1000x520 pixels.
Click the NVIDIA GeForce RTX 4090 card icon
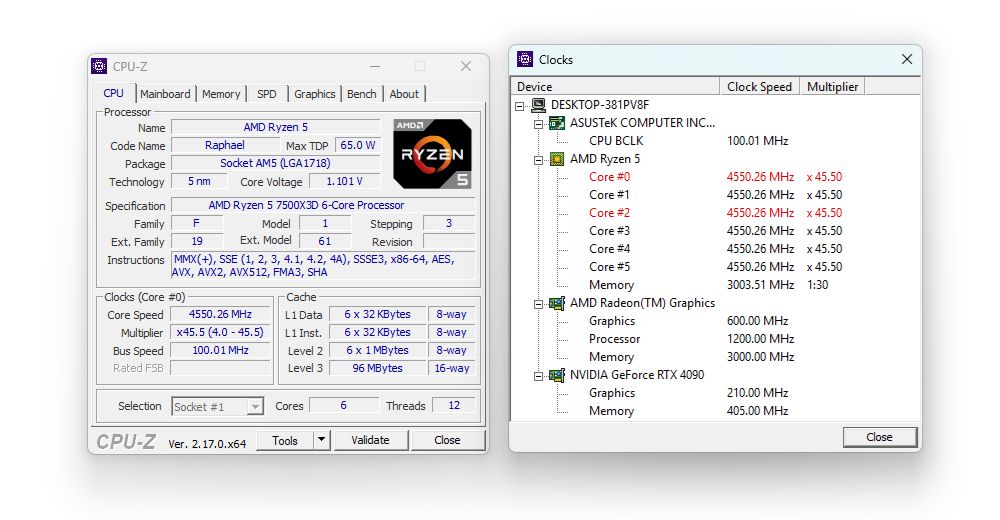[557, 375]
